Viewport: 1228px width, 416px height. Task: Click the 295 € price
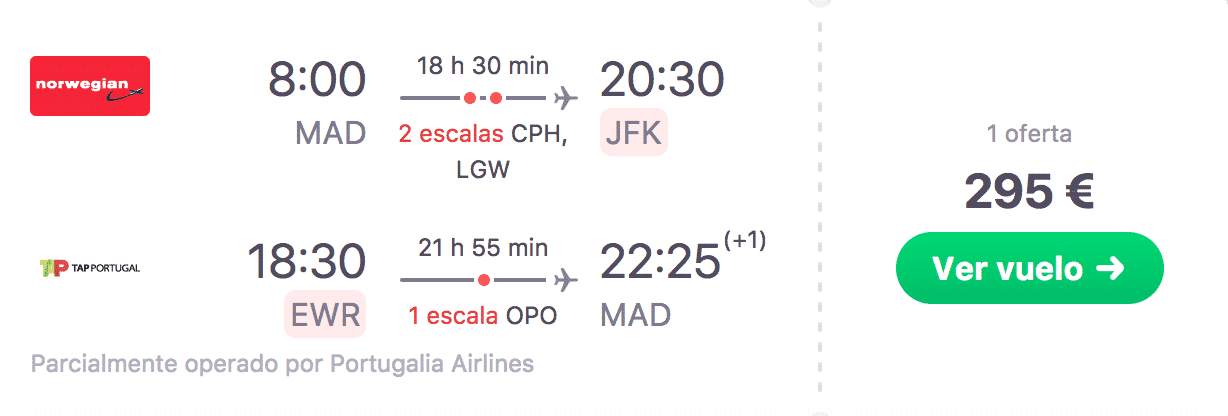(x=1029, y=191)
